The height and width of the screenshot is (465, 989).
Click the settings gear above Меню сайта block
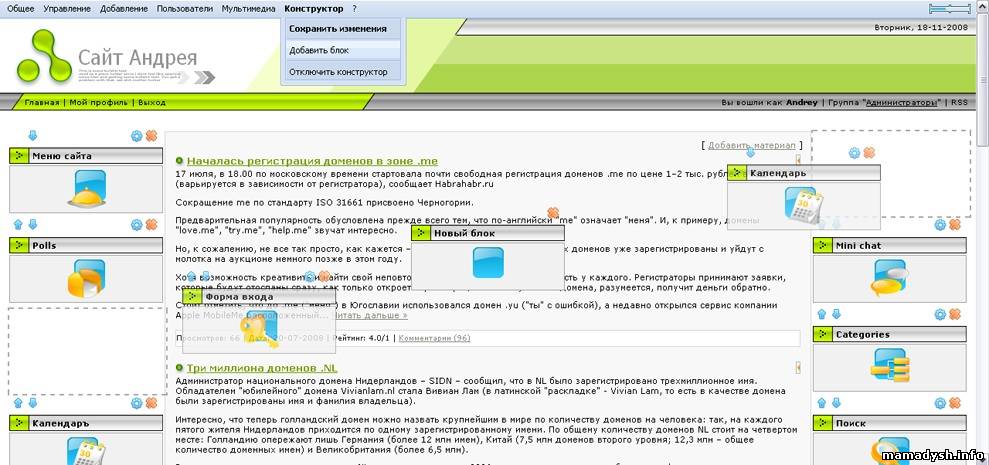[x=137, y=136]
